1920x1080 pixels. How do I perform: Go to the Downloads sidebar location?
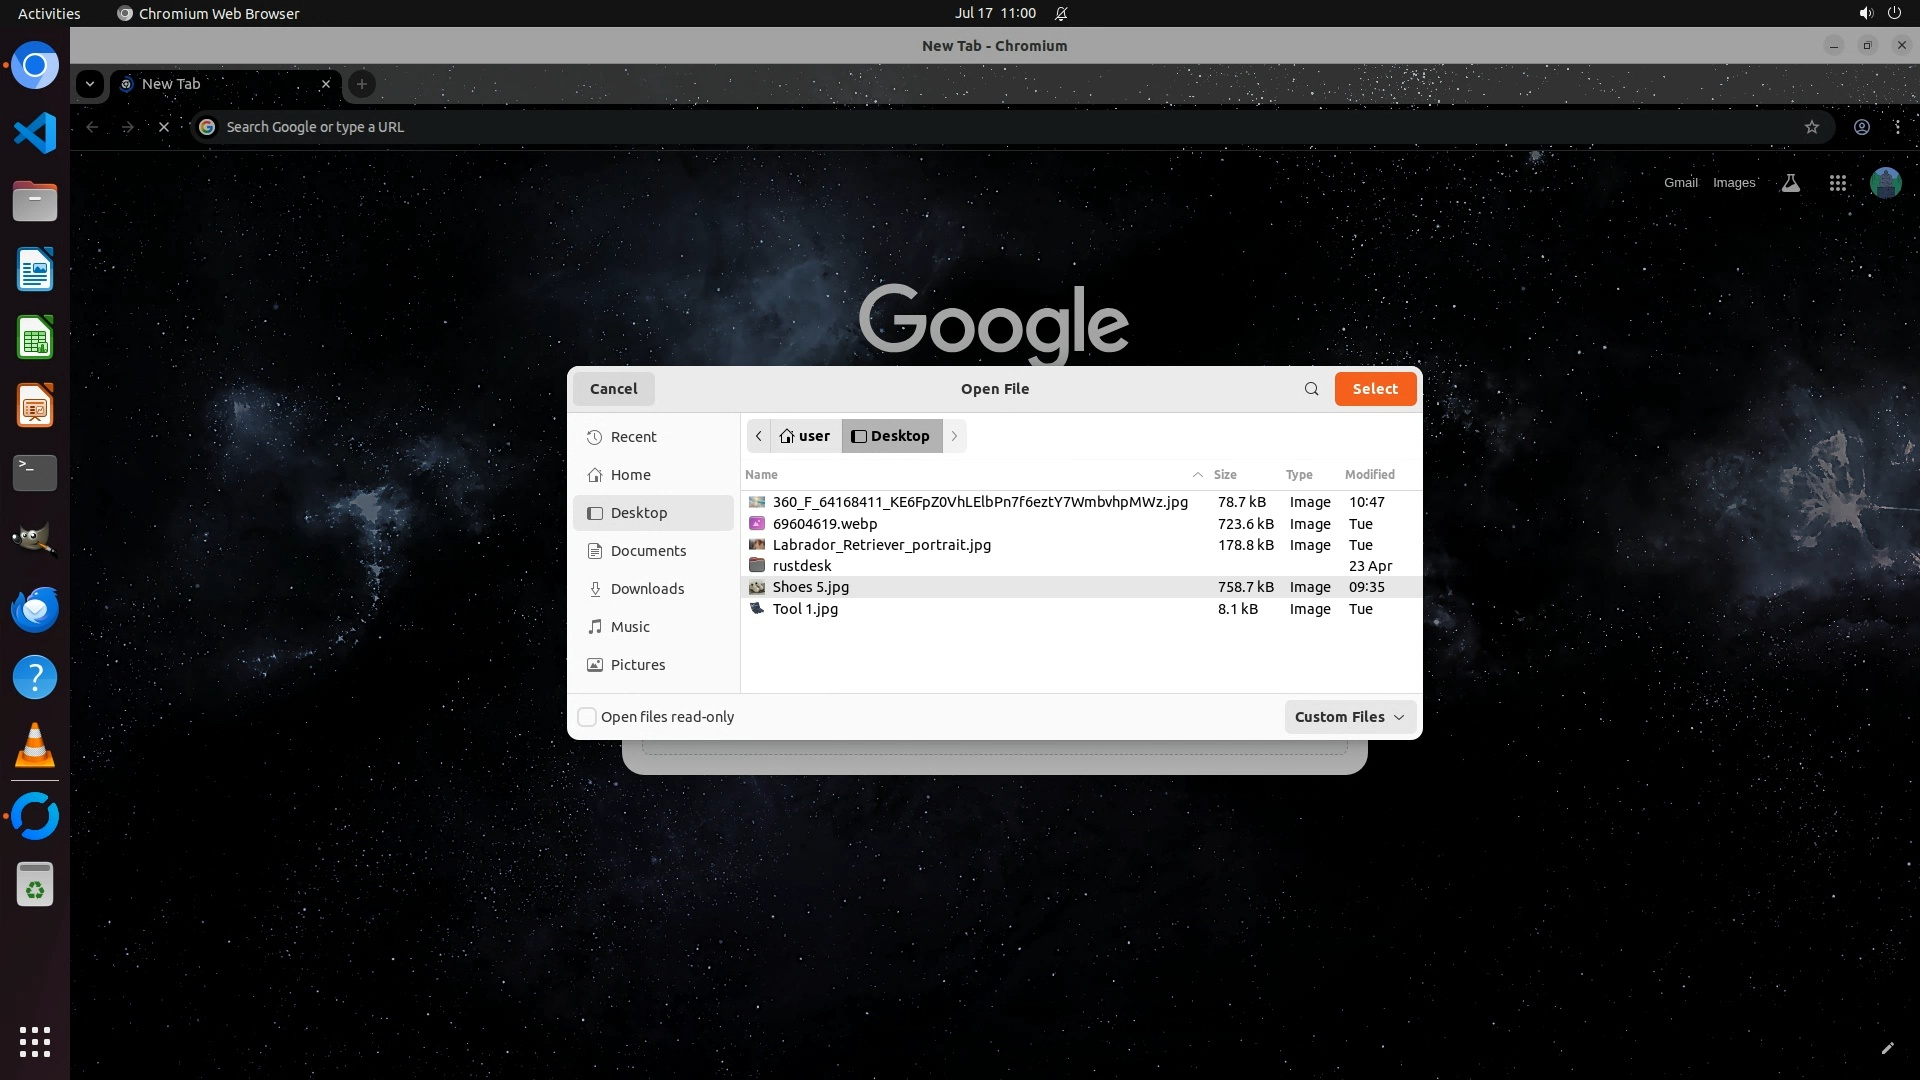click(x=647, y=589)
